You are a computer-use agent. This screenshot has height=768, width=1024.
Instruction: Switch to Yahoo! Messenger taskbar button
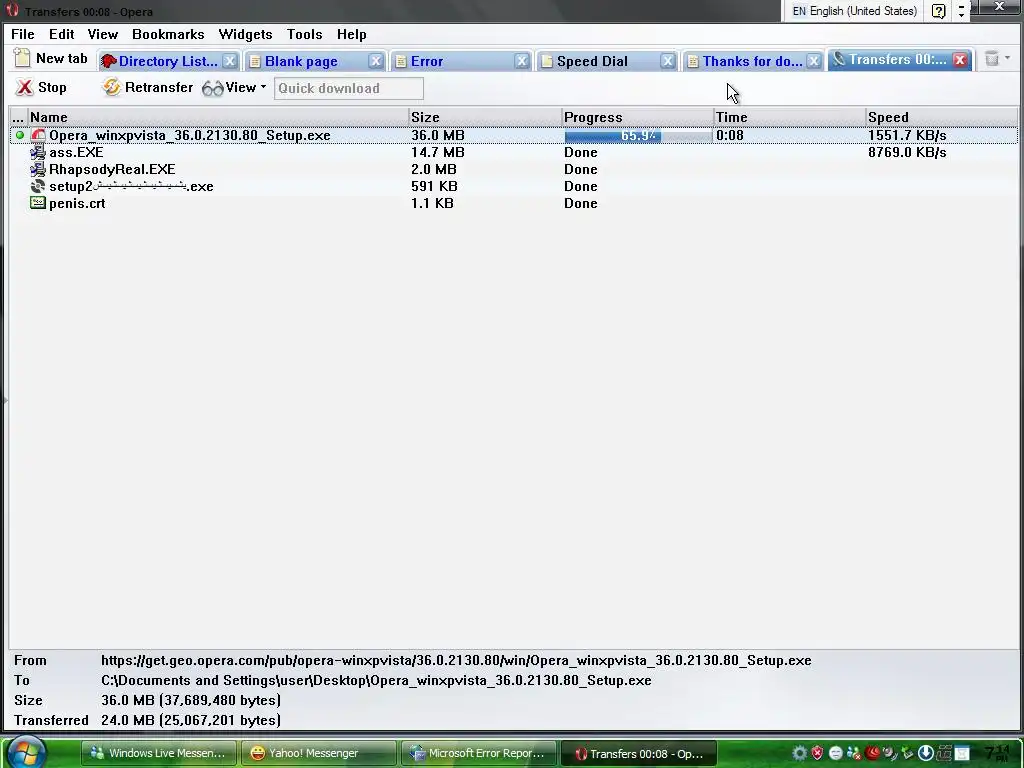tap(319, 753)
